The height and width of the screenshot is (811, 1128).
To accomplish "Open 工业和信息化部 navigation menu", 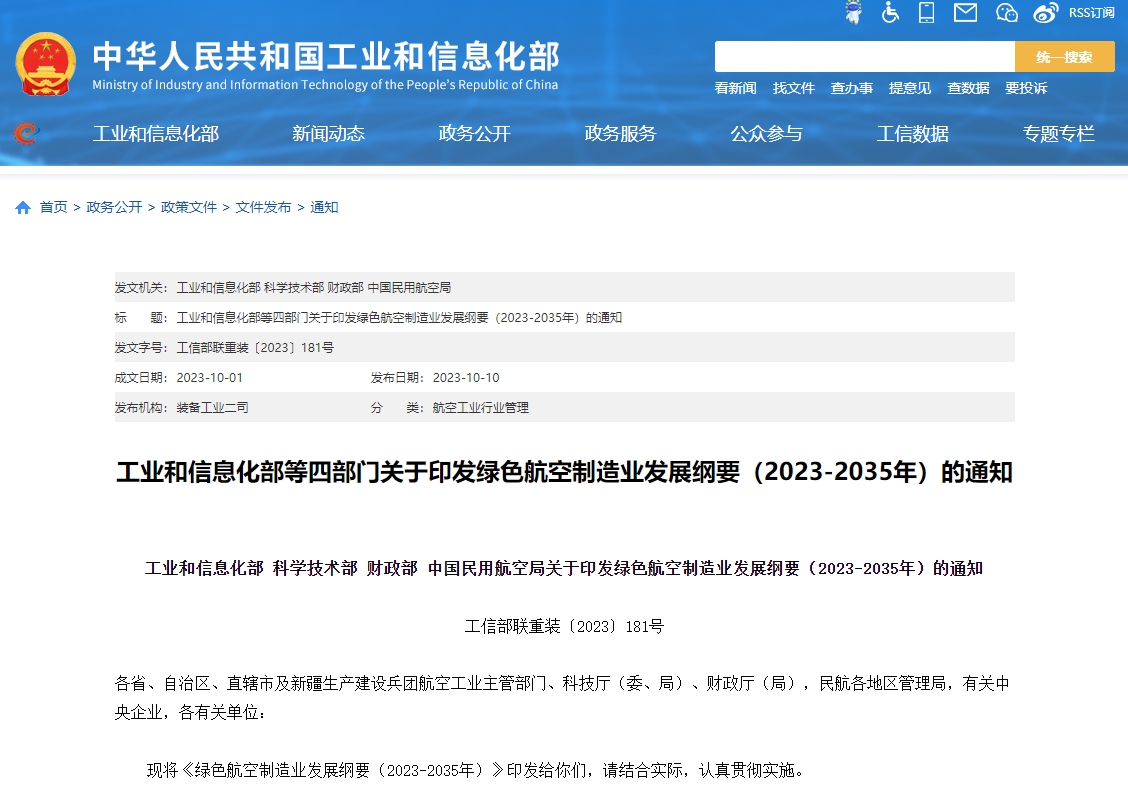I will [x=156, y=134].
